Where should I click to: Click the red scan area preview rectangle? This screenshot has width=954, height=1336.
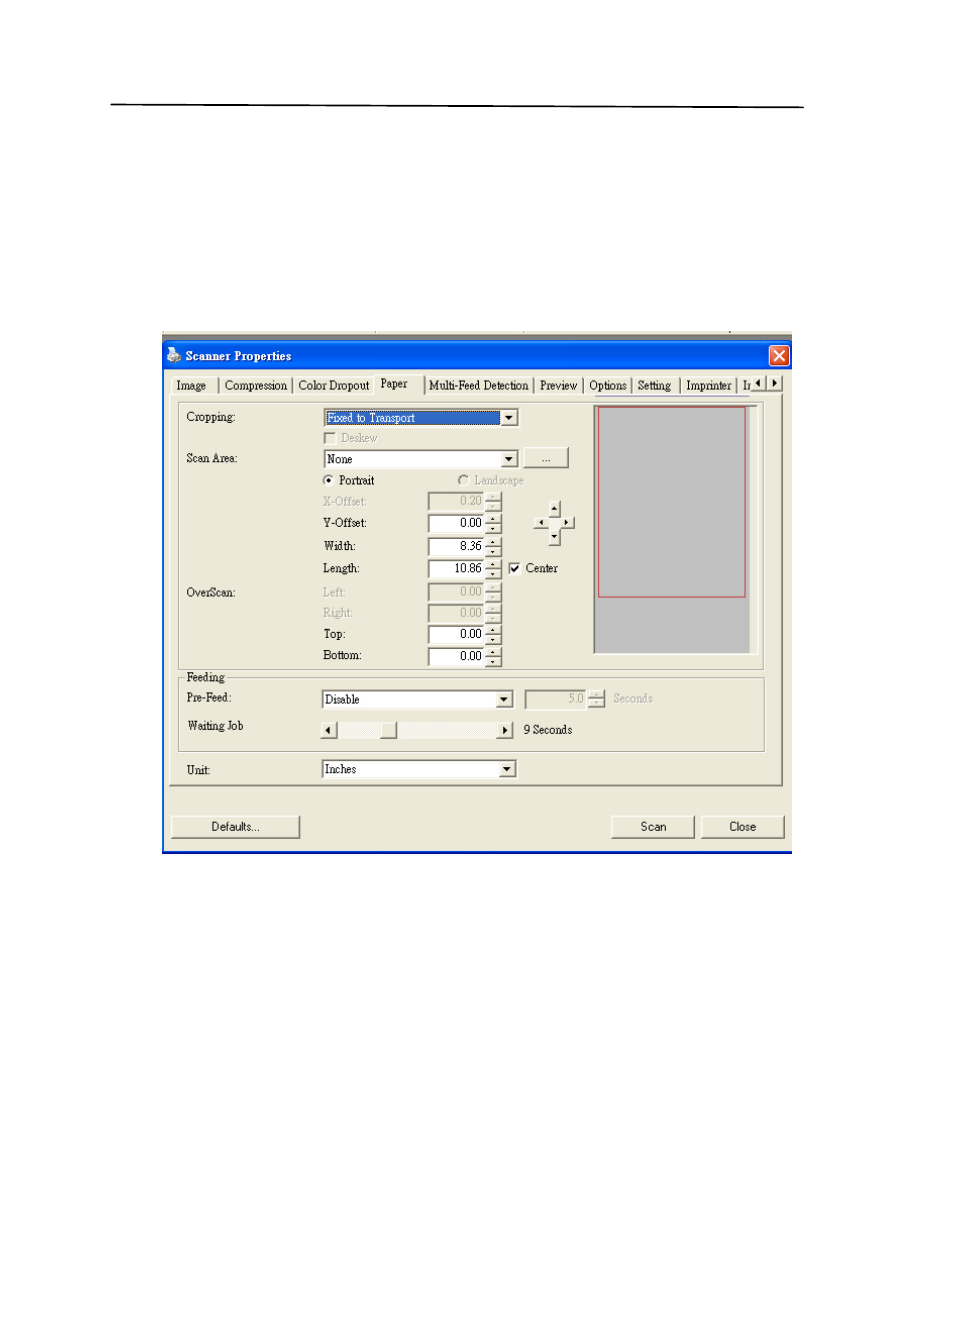point(671,502)
